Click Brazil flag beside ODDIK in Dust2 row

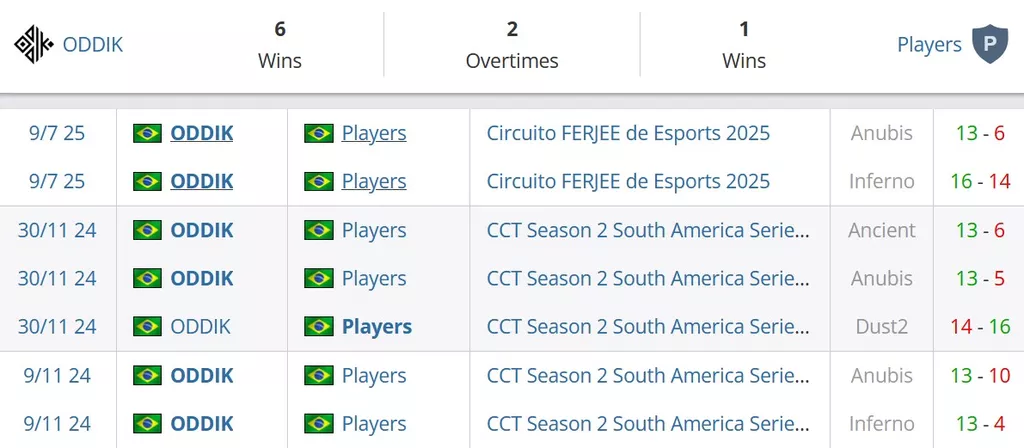pos(148,327)
